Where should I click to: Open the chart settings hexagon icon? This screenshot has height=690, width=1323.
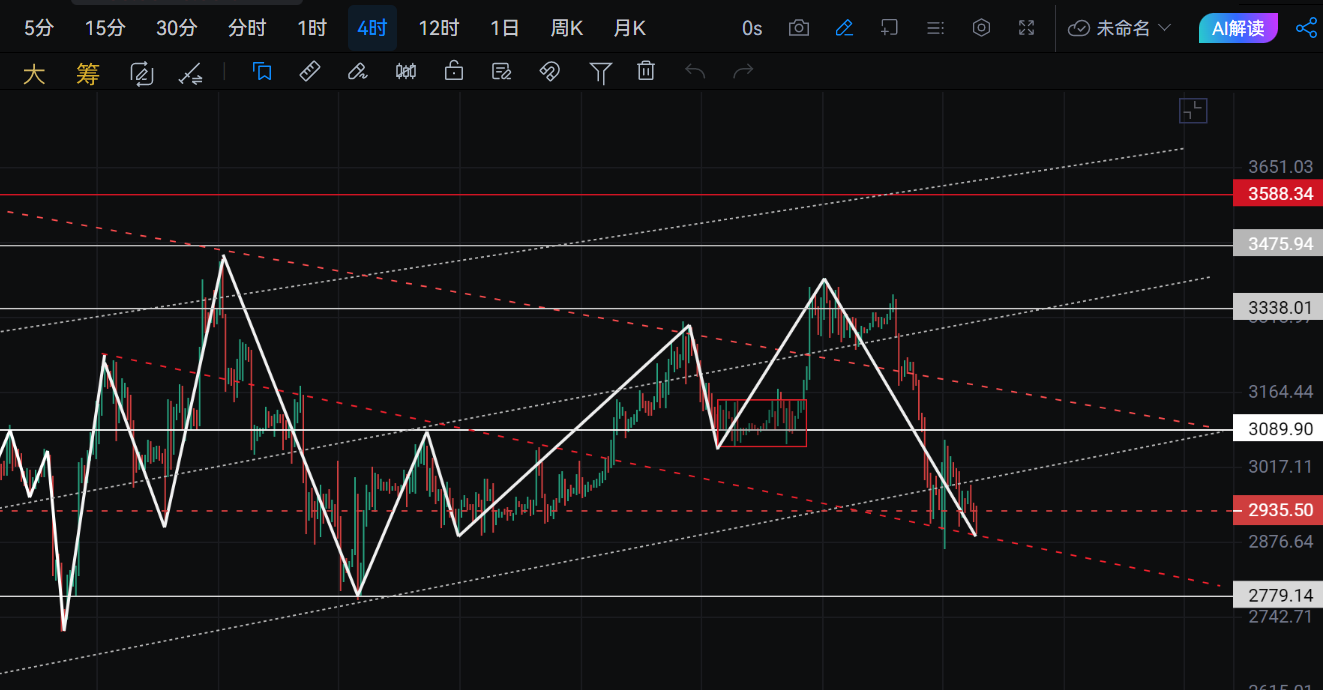pos(981,28)
